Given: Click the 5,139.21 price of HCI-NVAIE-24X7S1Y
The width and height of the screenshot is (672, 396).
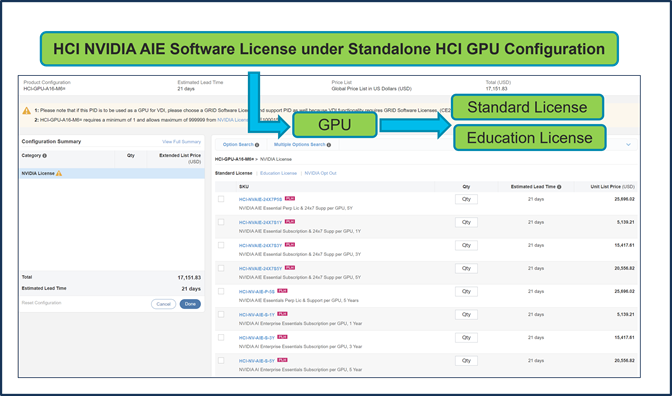Looking at the screenshot, I should pos(626,222).
